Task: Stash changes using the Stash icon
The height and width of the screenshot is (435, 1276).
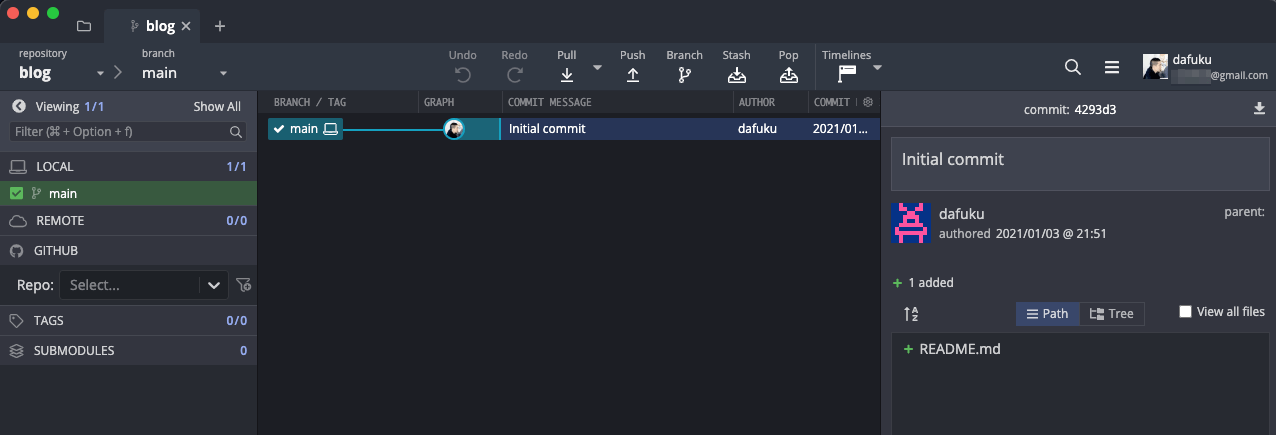Action: 736,74
